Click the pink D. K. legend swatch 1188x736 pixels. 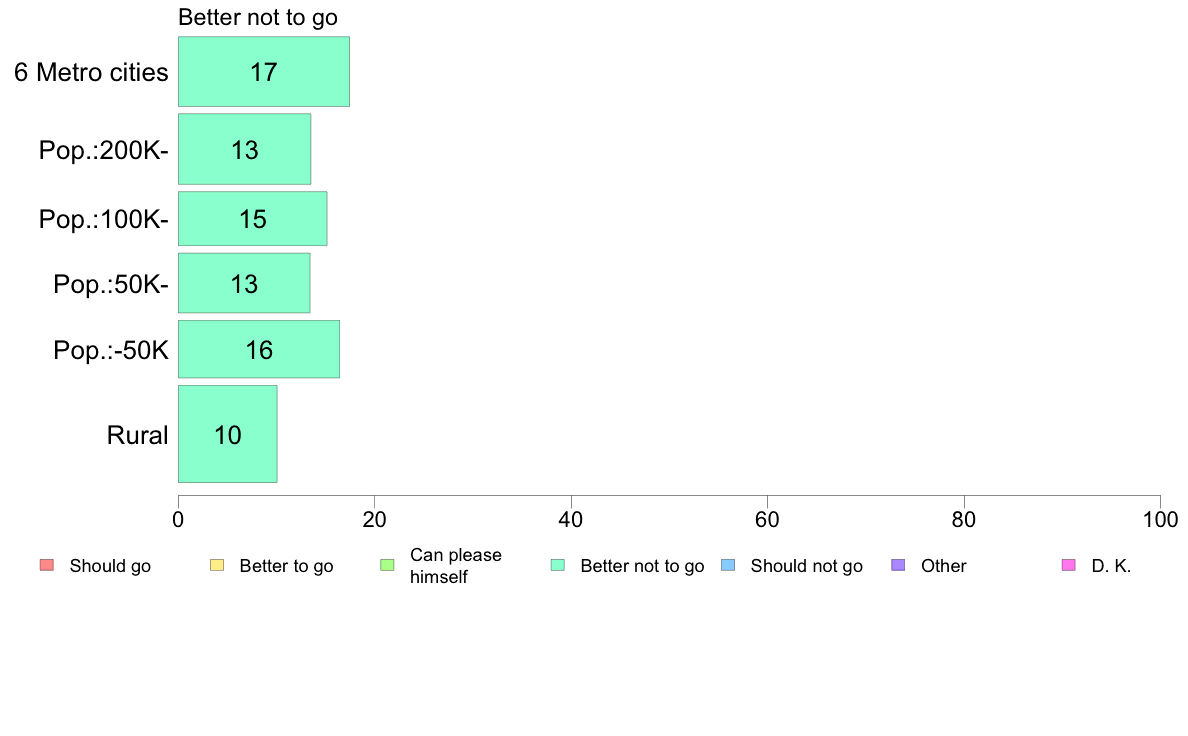[1069, 565]
